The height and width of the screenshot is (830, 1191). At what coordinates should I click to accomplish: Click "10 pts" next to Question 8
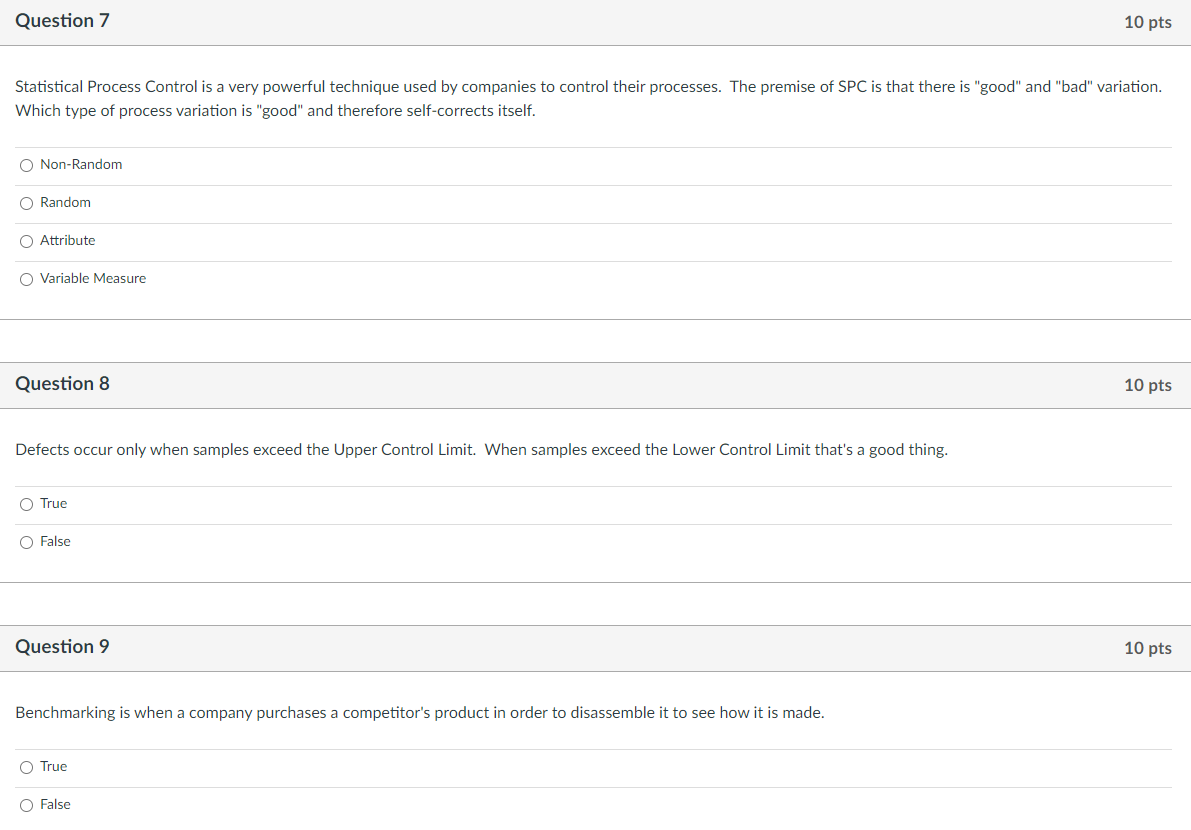click(1148, 385)
